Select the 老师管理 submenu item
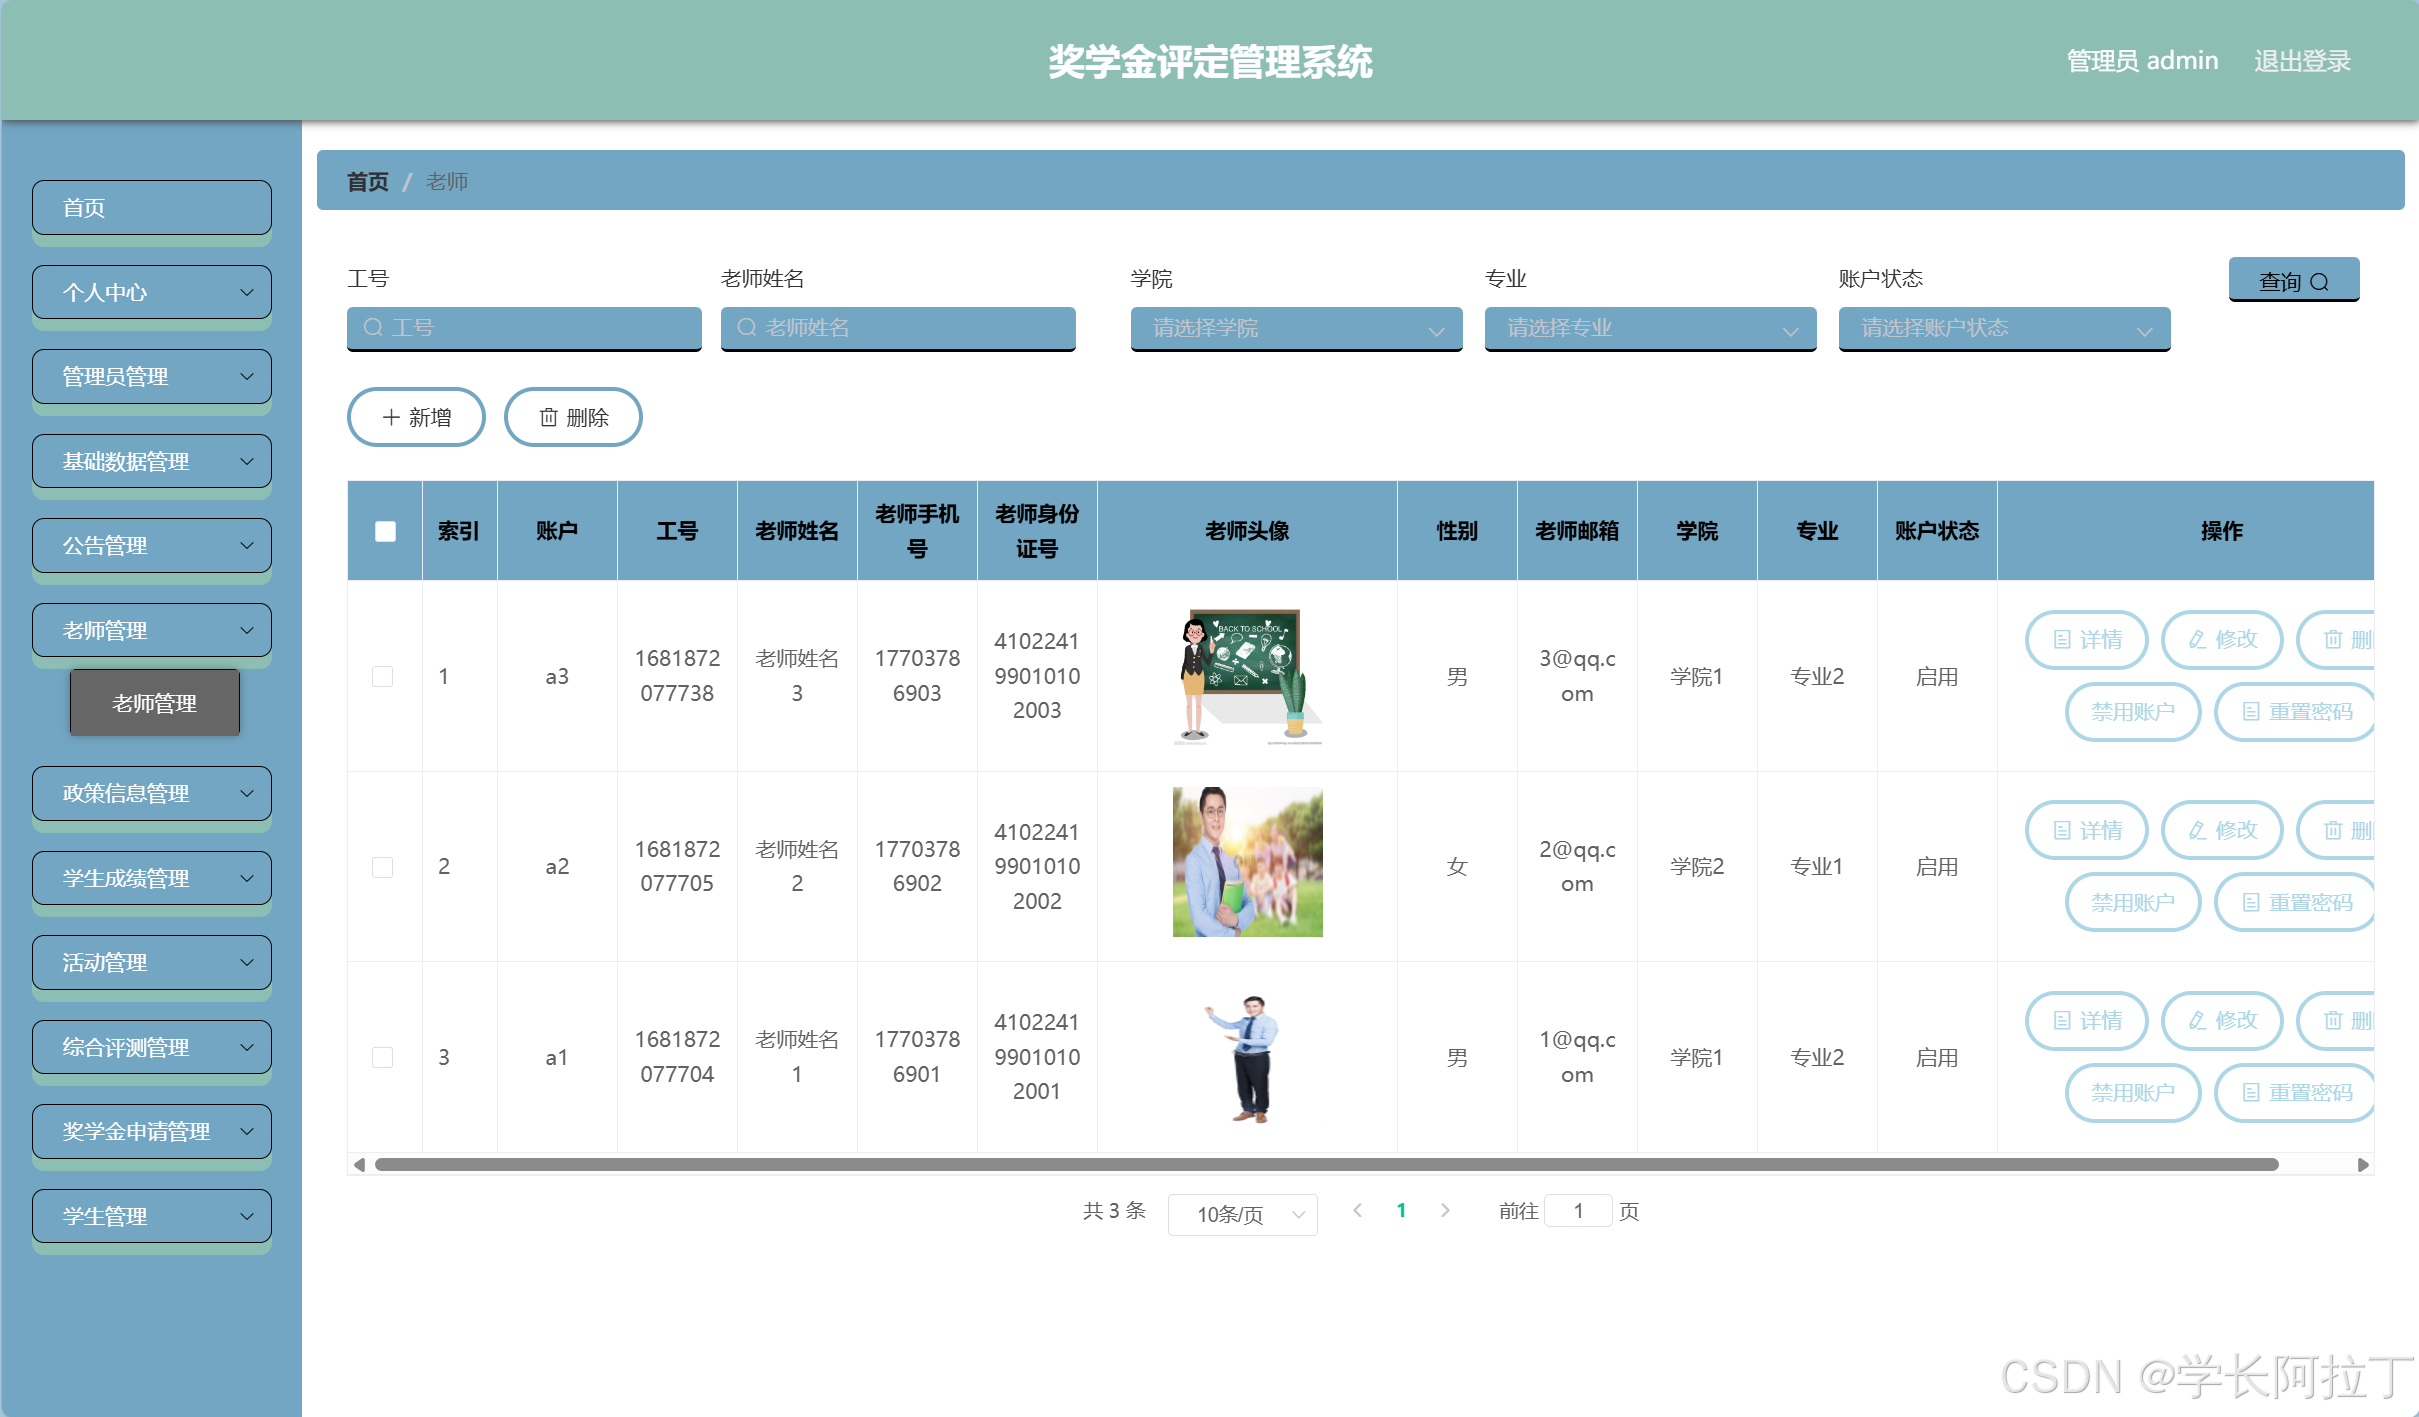 pos(154,703)
